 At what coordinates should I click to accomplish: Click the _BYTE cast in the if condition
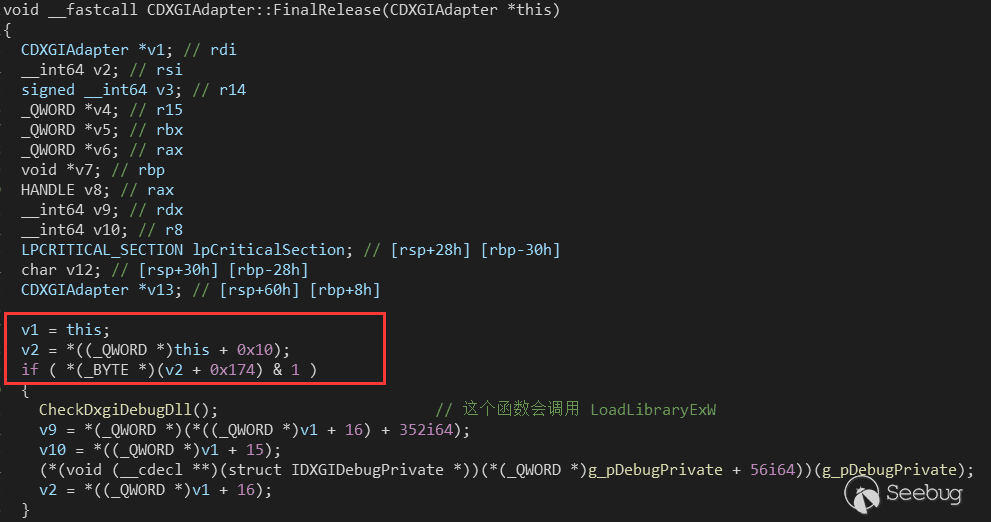coord(110,370)
